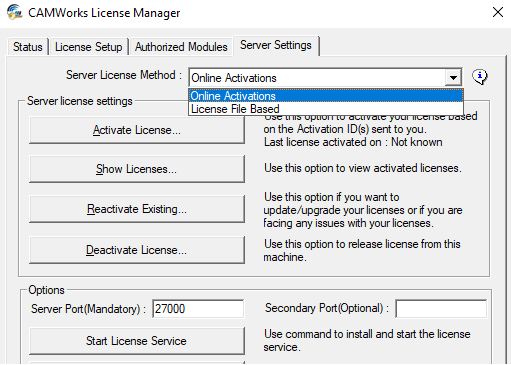Click the 'Server License Method :' label
511x365 pixels.
pos(124,75)
